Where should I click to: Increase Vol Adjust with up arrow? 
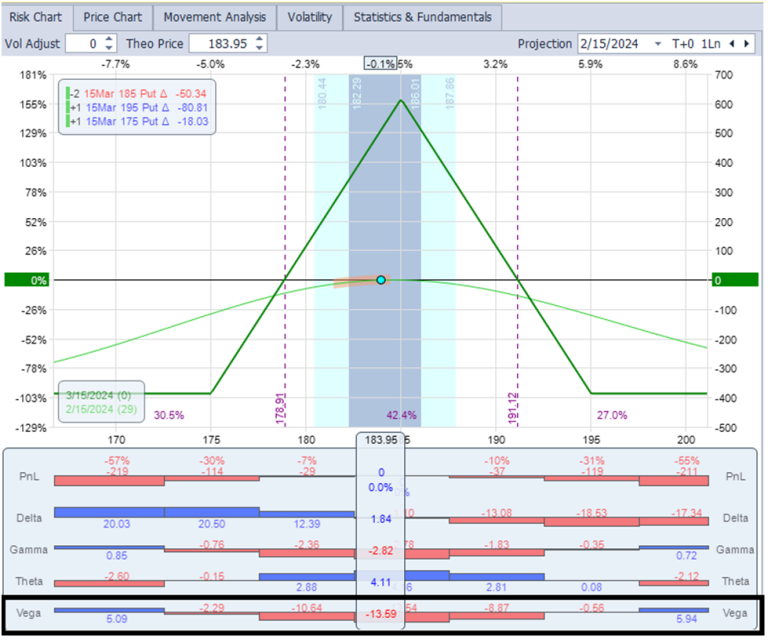click(110, 39)
